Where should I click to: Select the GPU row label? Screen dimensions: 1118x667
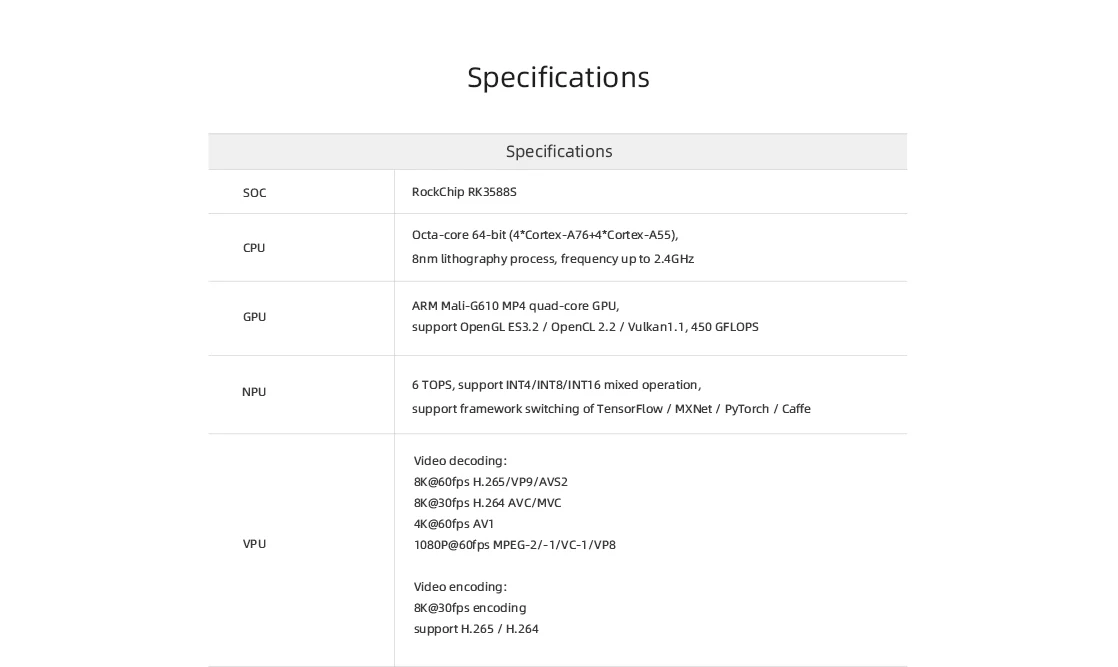click(x=254, y=317)
